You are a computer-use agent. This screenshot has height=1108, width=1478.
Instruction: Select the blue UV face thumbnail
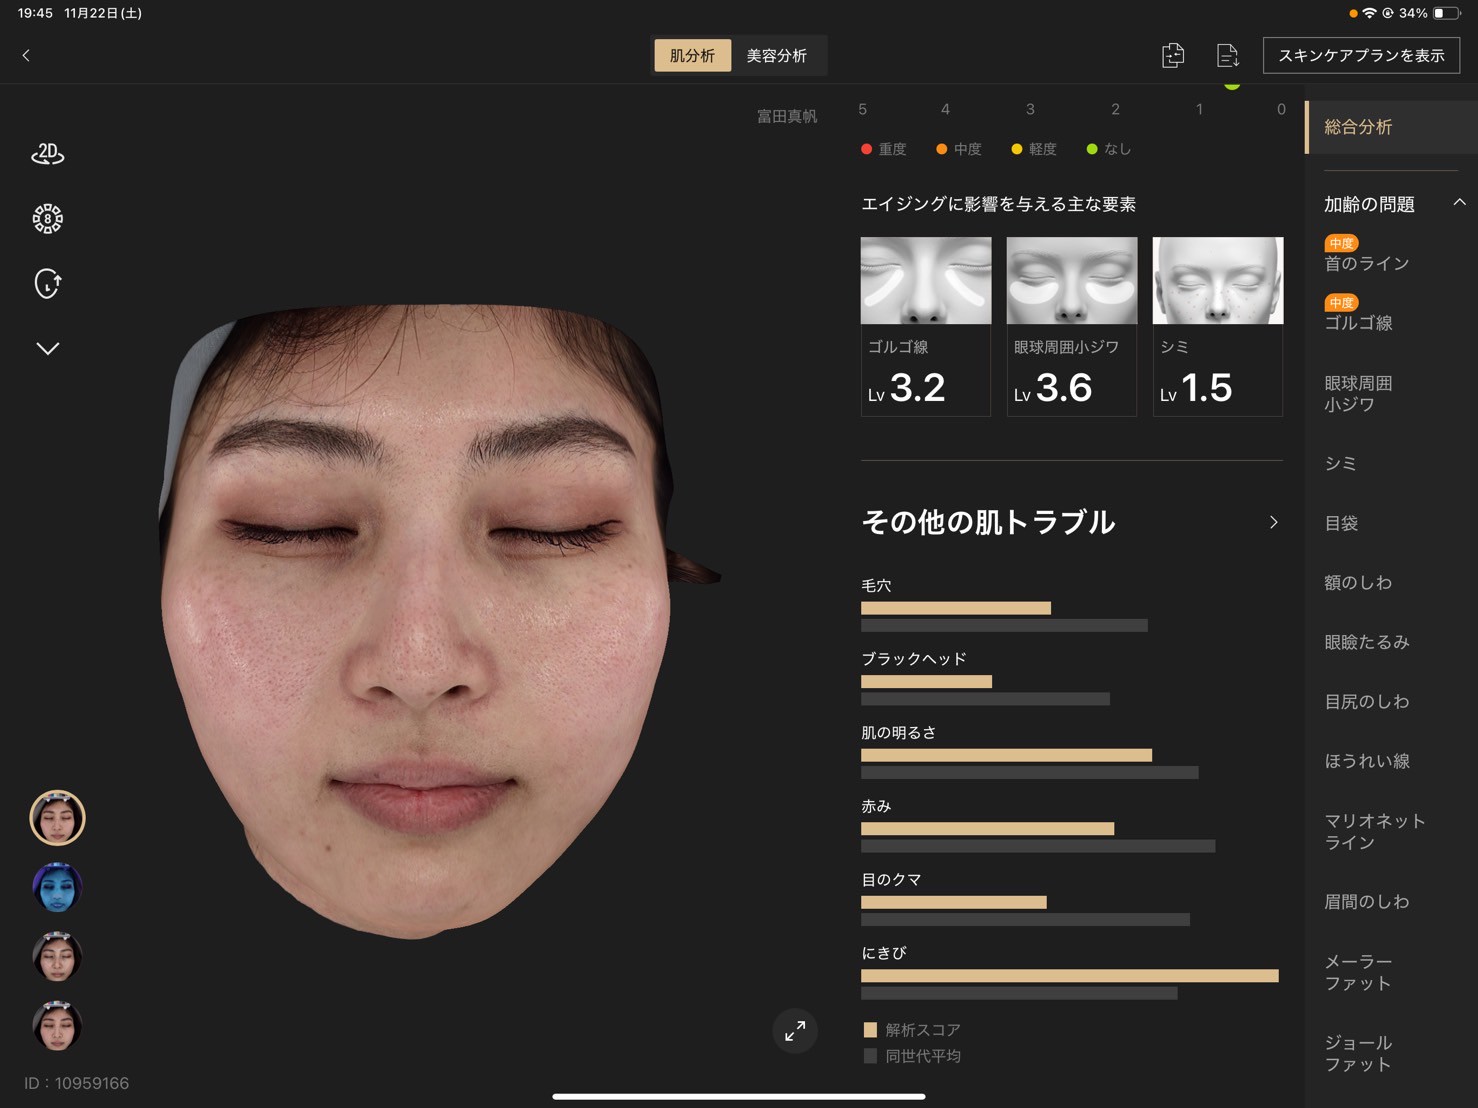pyautogui.click(x=57, y=888)
